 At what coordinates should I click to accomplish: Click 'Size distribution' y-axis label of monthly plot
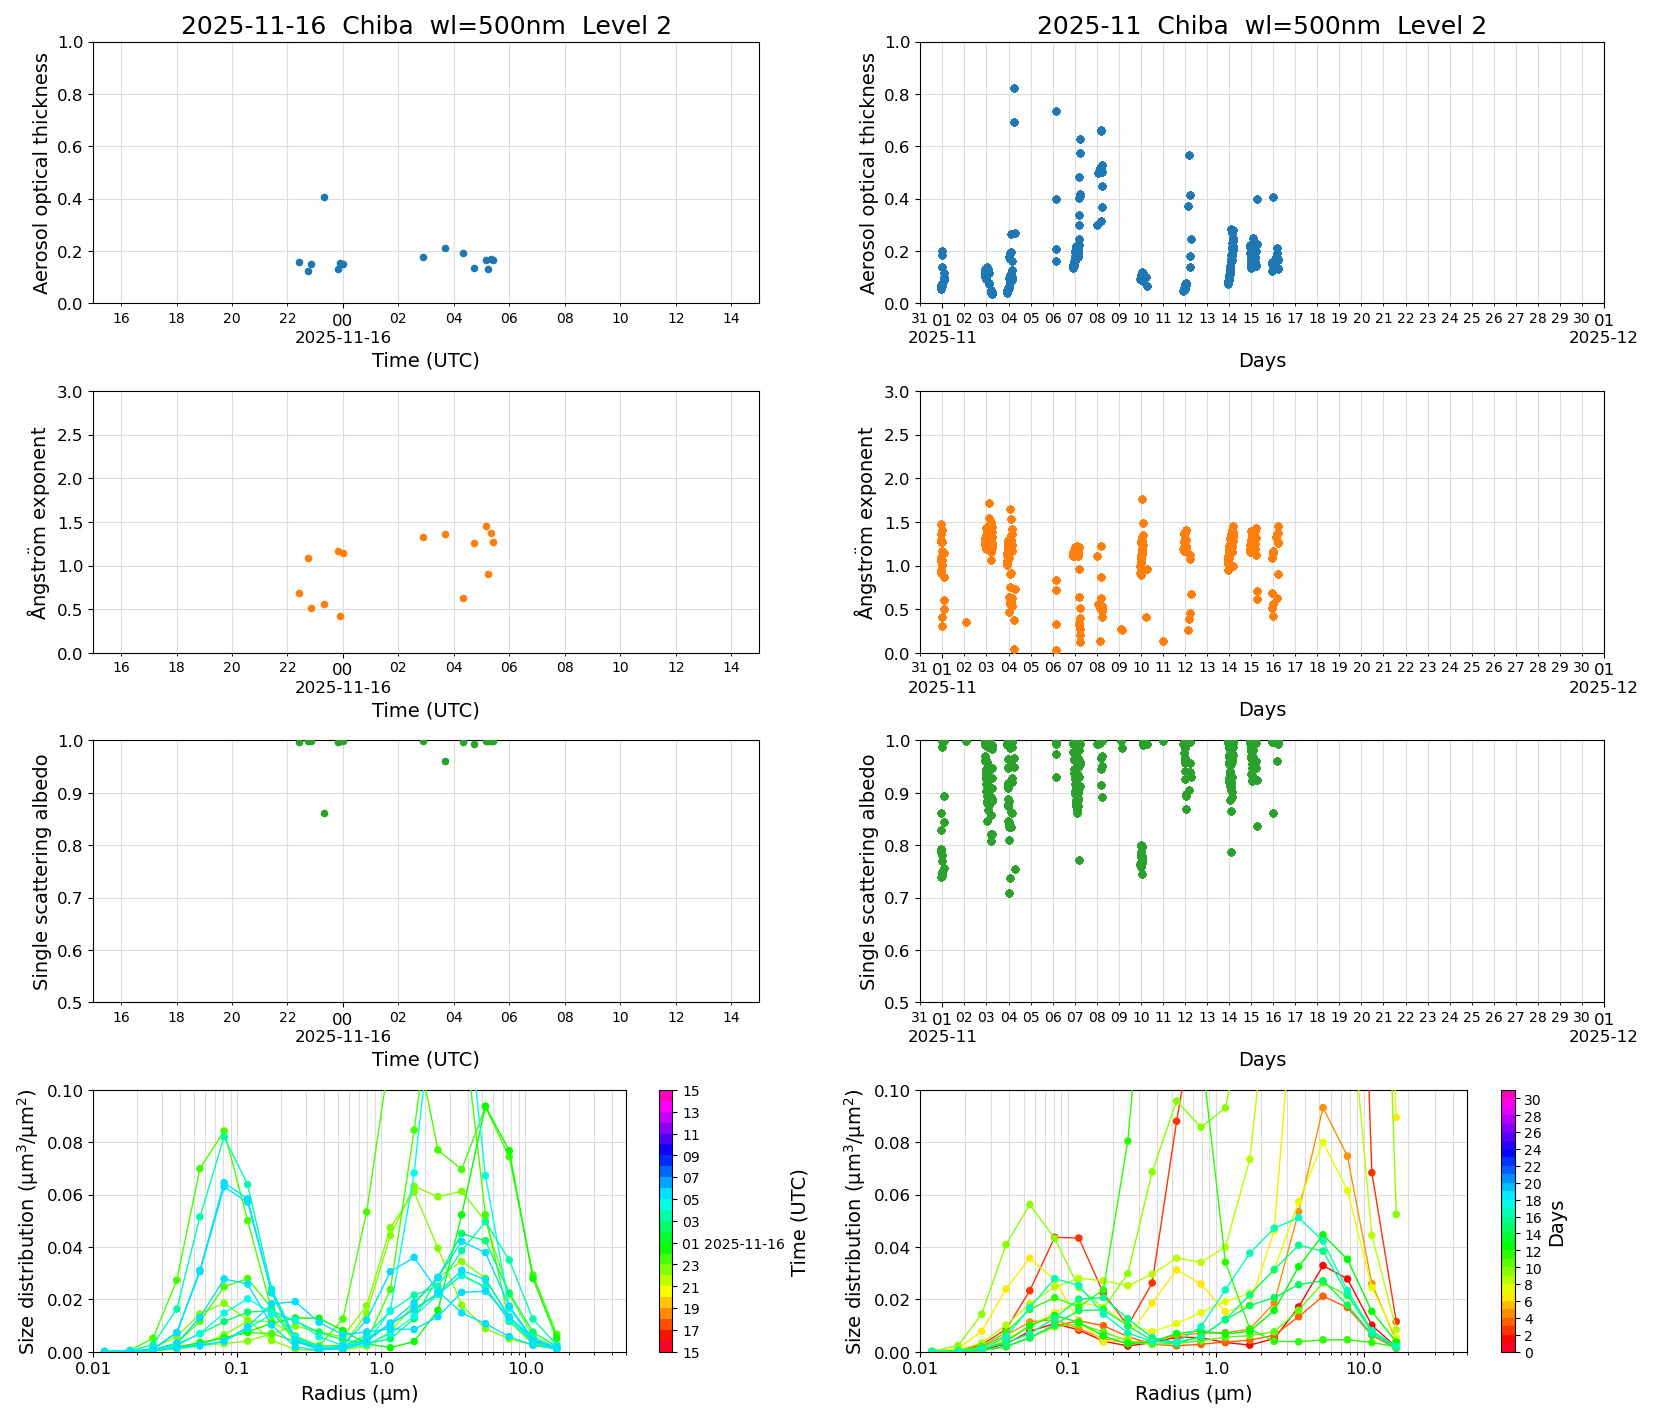855,1221
